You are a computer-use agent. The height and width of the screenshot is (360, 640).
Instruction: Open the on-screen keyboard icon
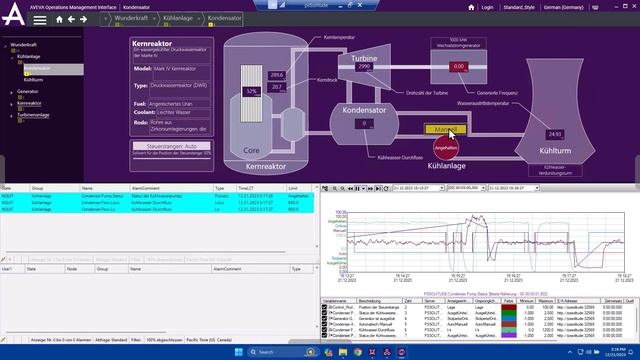click(596, 7)
